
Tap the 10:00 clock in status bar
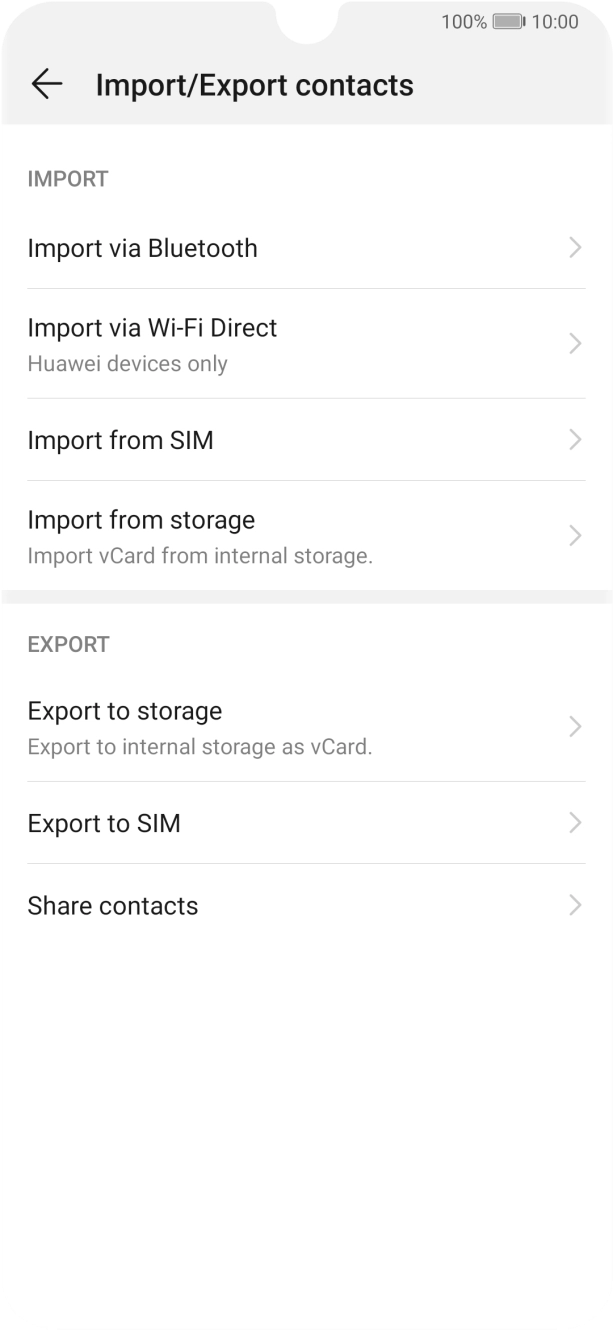click(x=556, y=21)
